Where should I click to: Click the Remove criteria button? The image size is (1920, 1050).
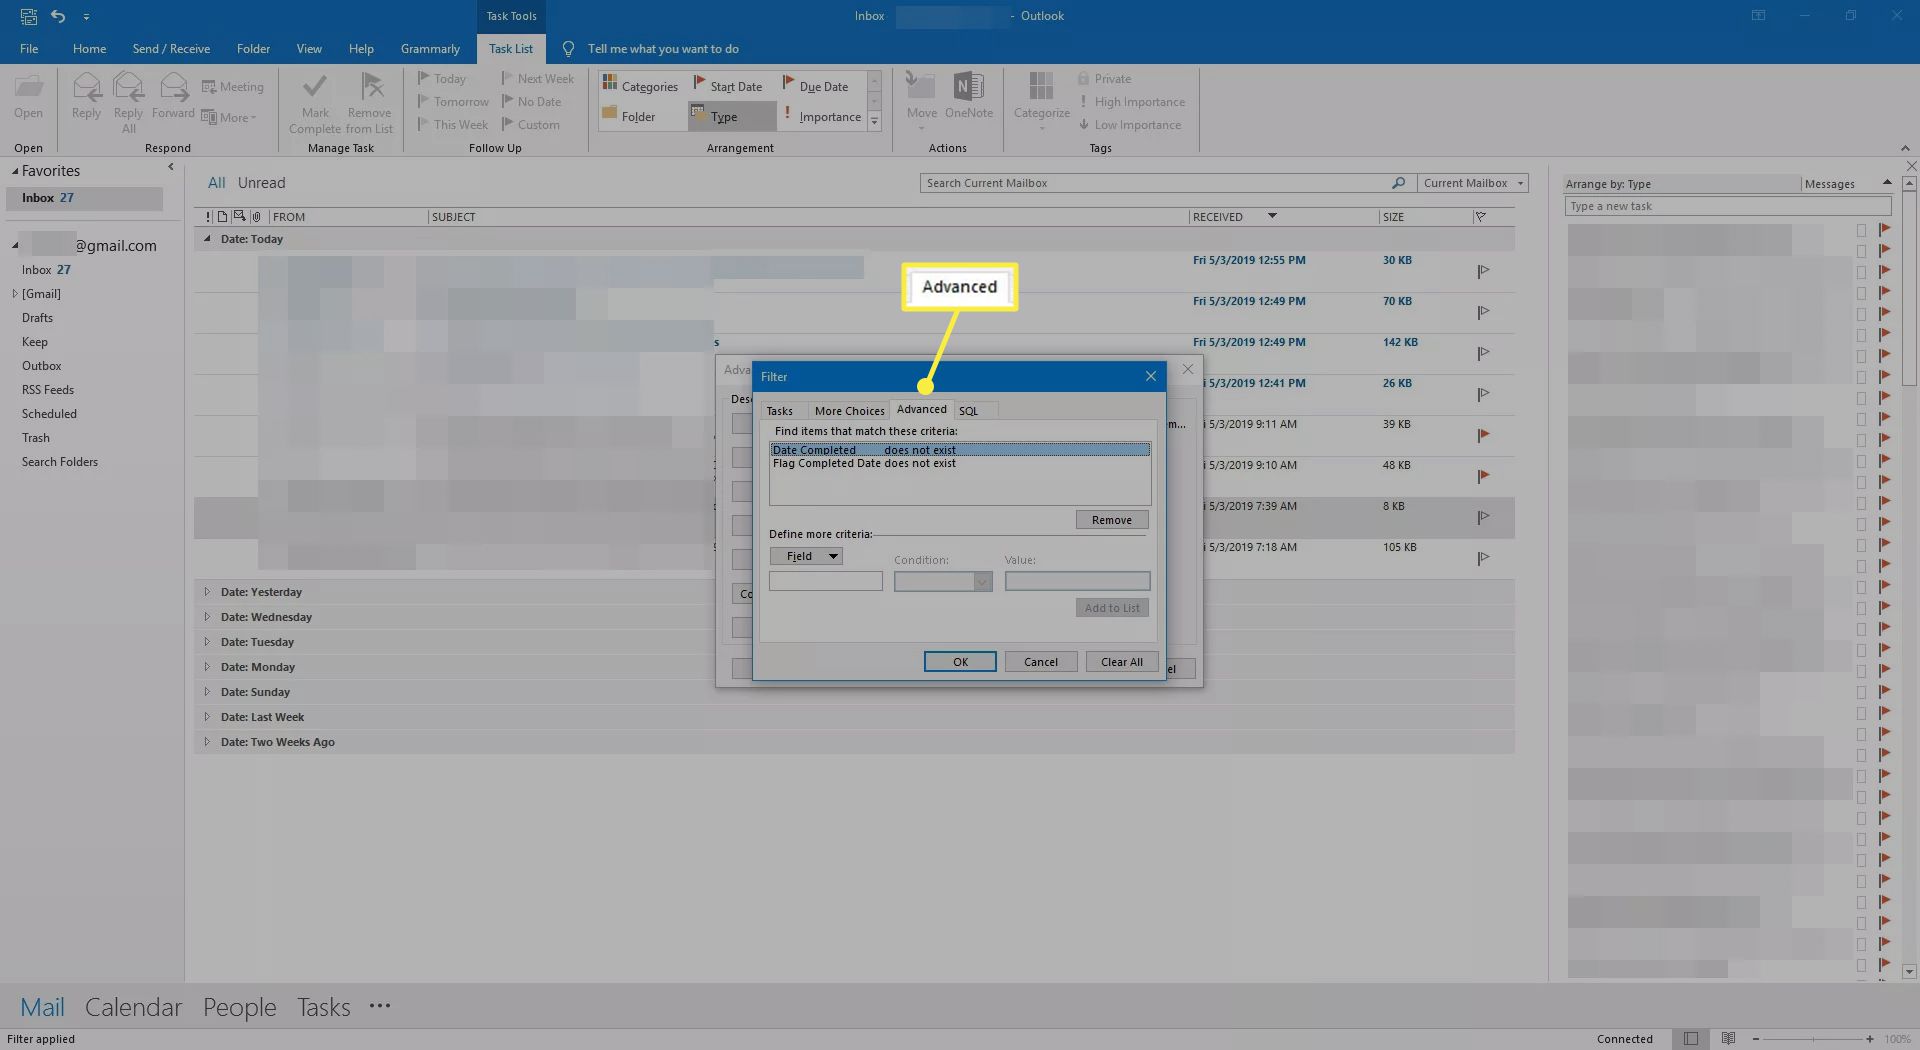[1112, 520]
